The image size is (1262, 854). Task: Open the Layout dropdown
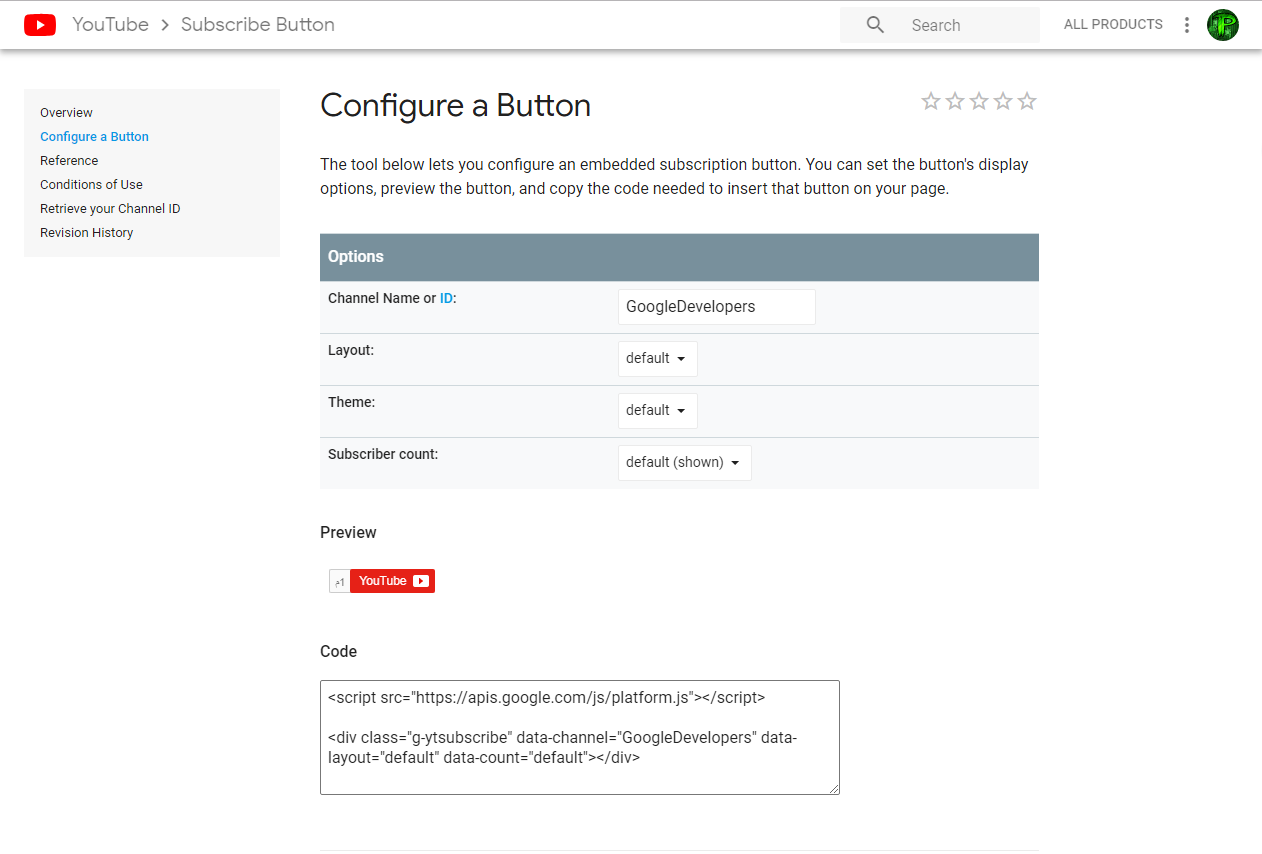[657, 359]
